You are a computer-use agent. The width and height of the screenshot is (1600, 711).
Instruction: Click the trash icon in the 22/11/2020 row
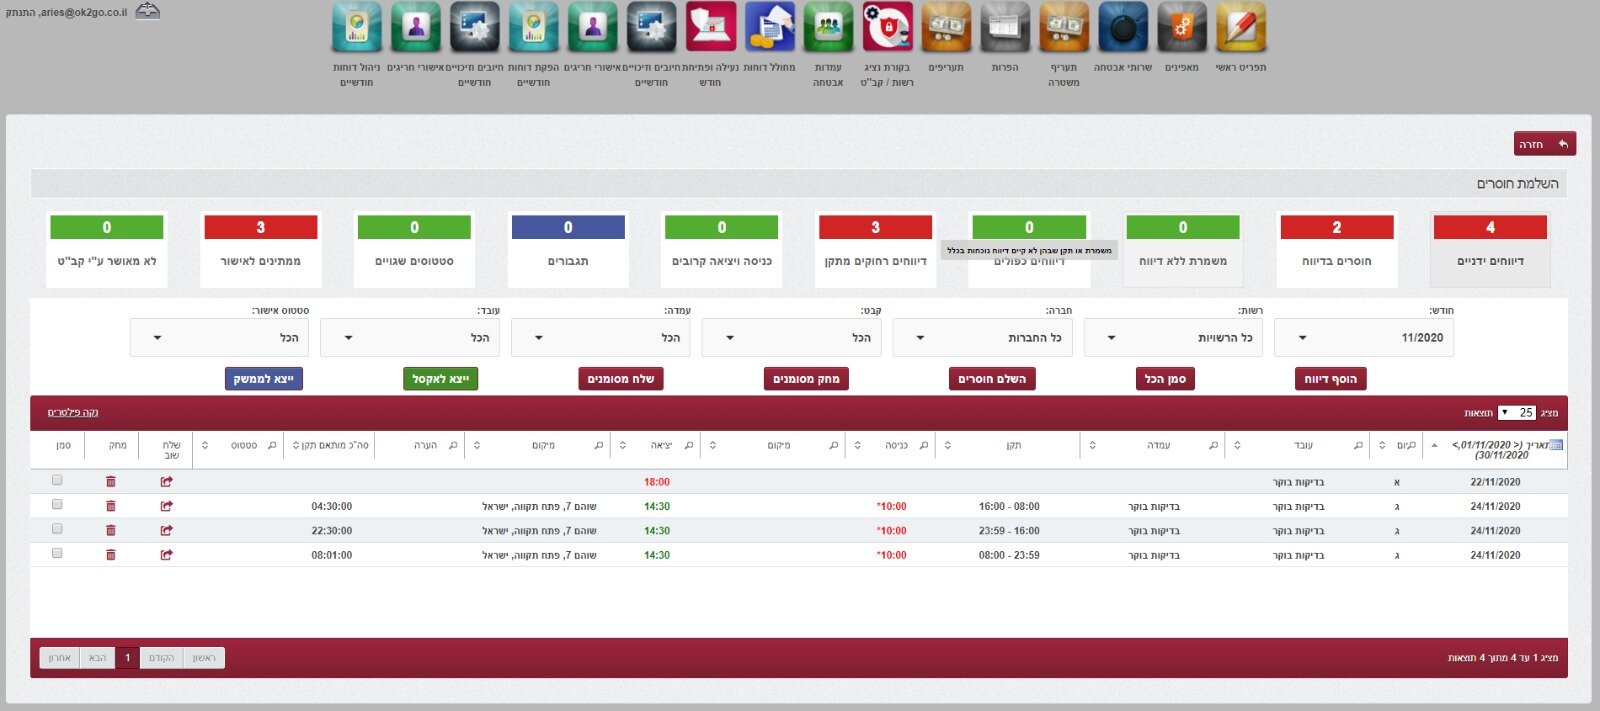click(110, 482)
